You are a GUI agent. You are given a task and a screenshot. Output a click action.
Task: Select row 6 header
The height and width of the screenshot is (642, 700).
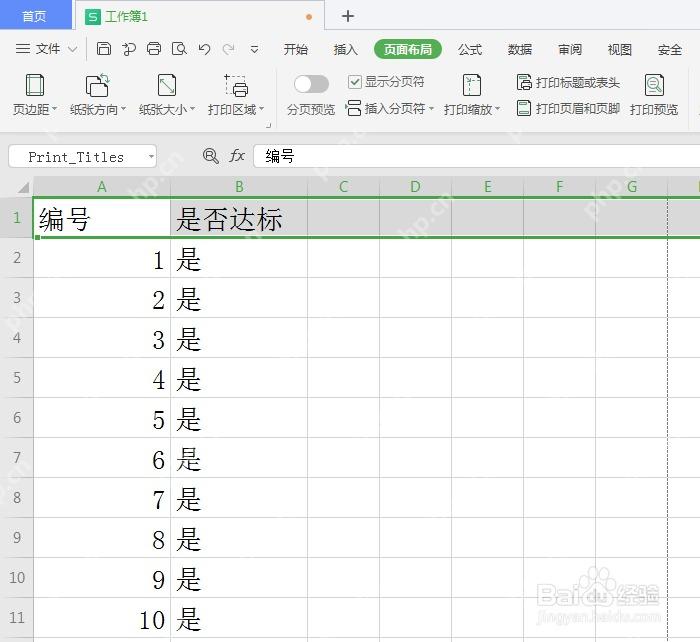[x=17, y=418]
